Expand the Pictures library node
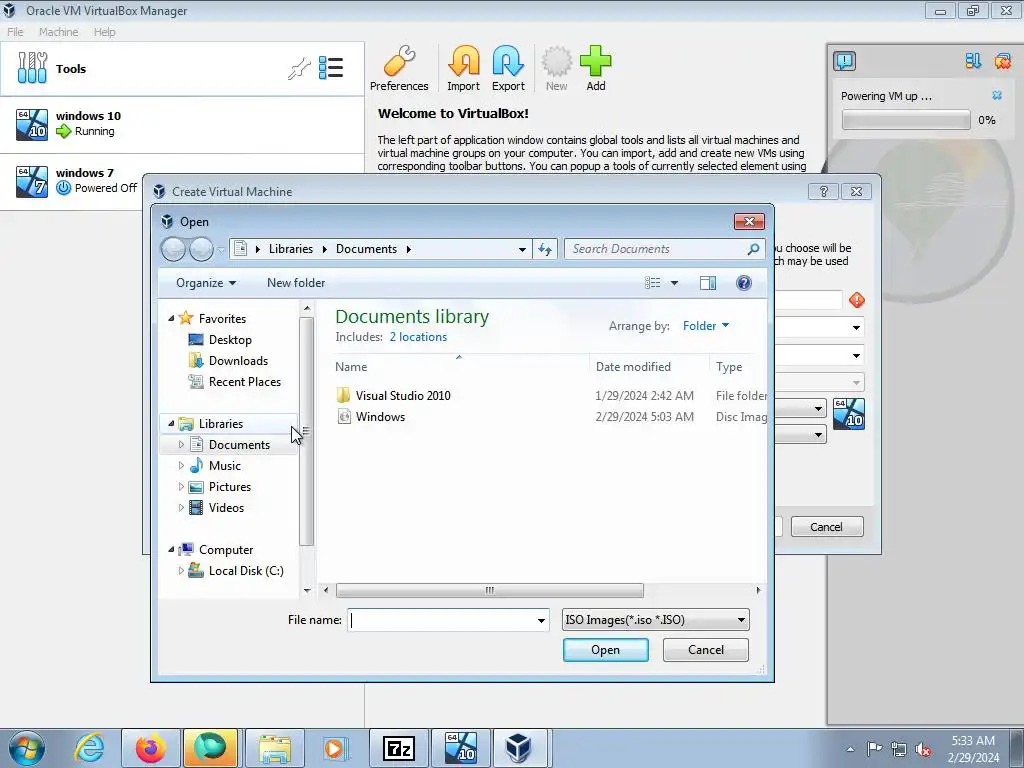This screenshot has height=768, width=1024. pos(181,487)
